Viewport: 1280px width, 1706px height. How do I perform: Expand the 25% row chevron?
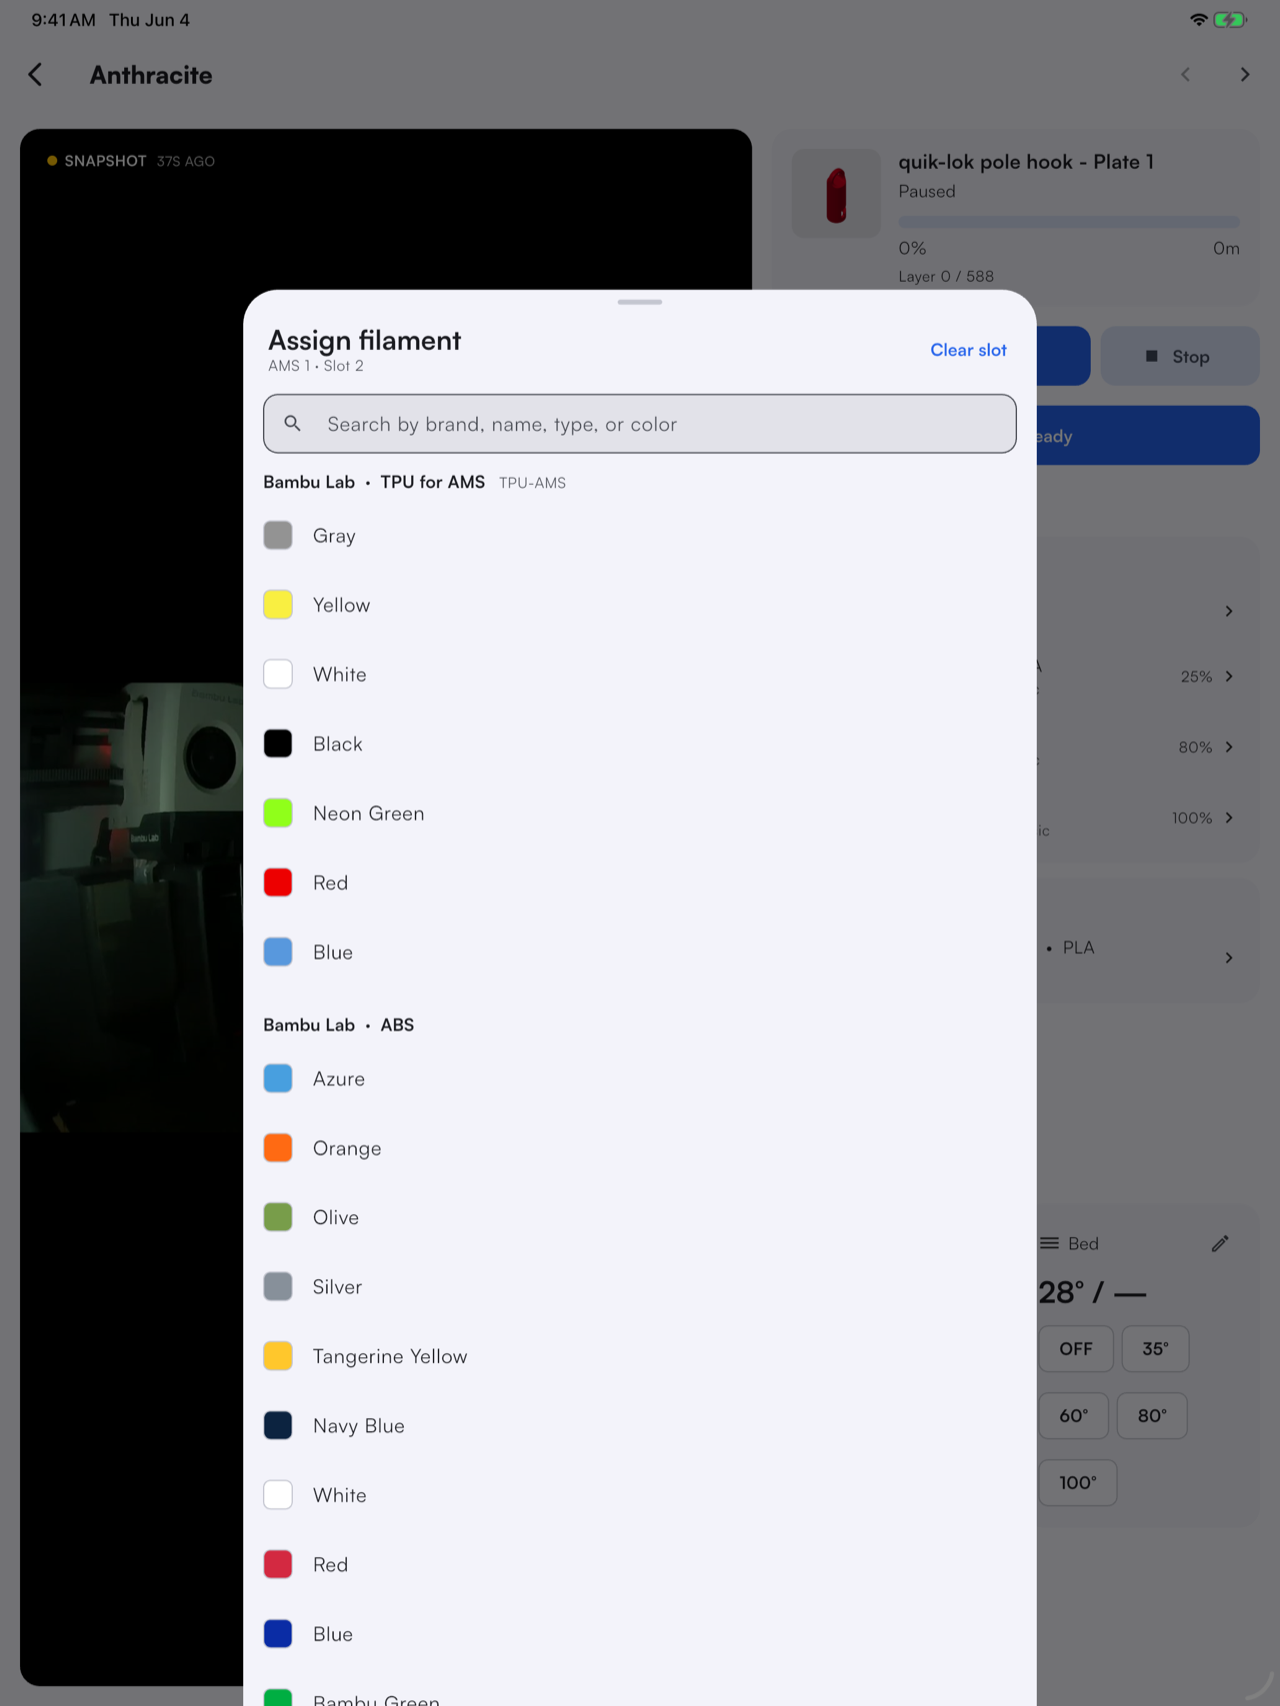[x=1229, y=677]
